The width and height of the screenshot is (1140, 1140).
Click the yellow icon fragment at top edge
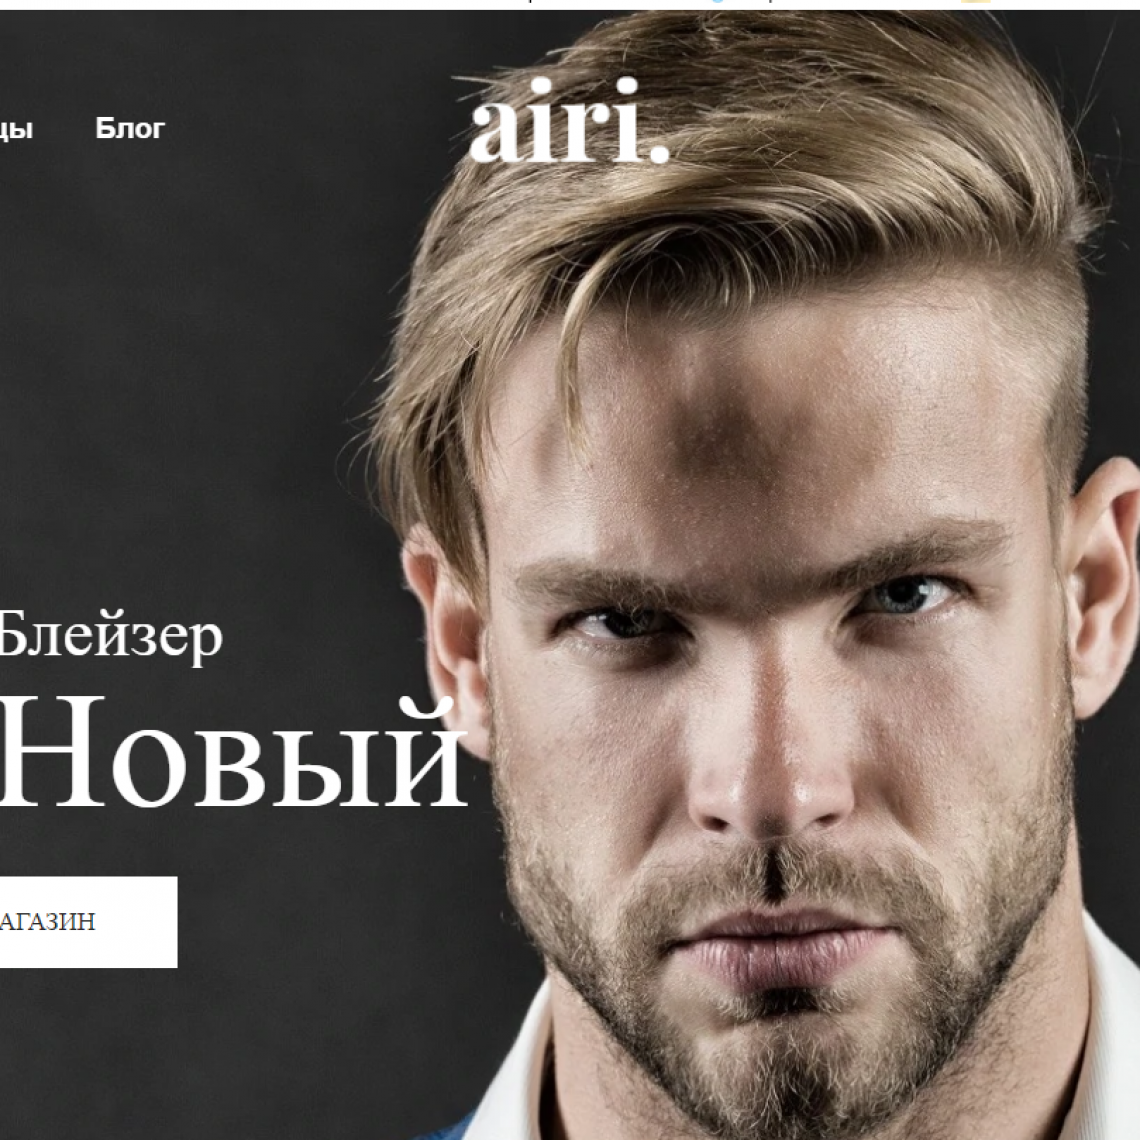[975, 1]
